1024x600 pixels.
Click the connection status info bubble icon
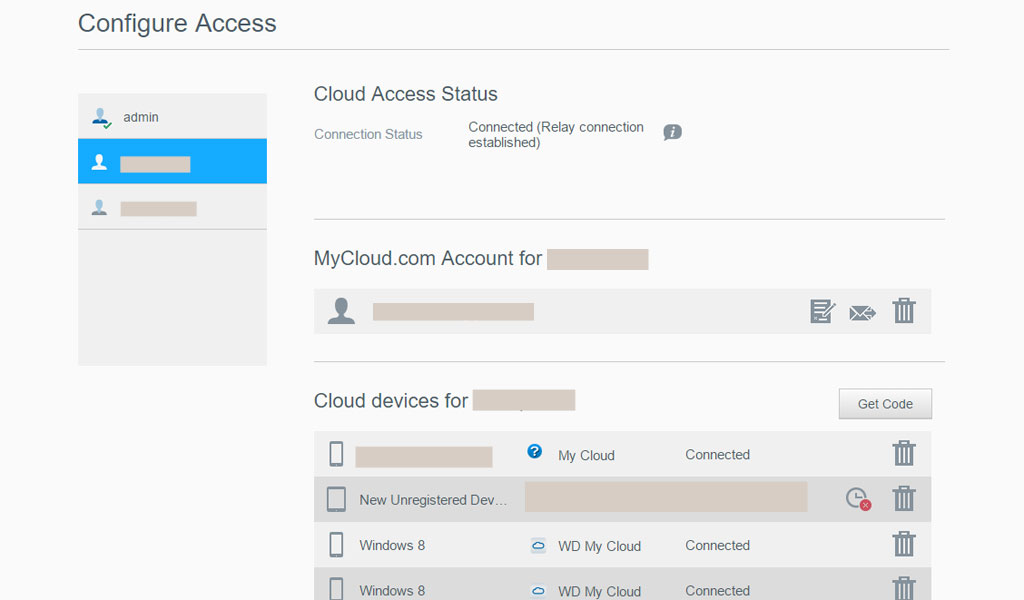673,132
